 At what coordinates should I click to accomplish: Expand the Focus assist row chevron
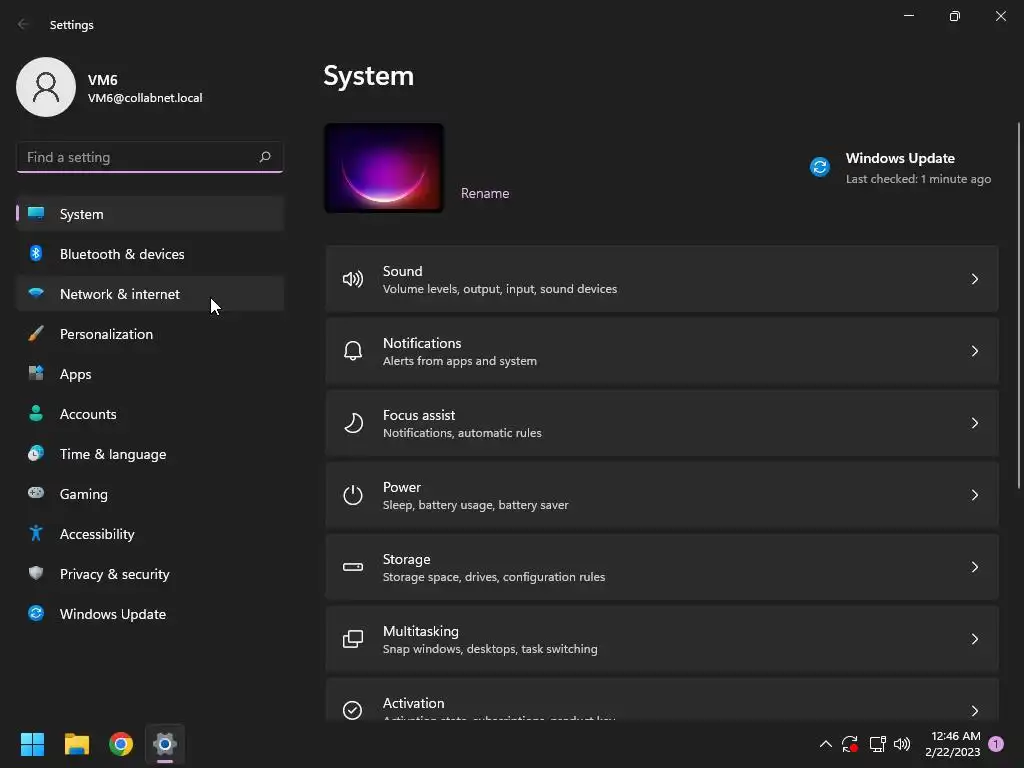[974, 423]
